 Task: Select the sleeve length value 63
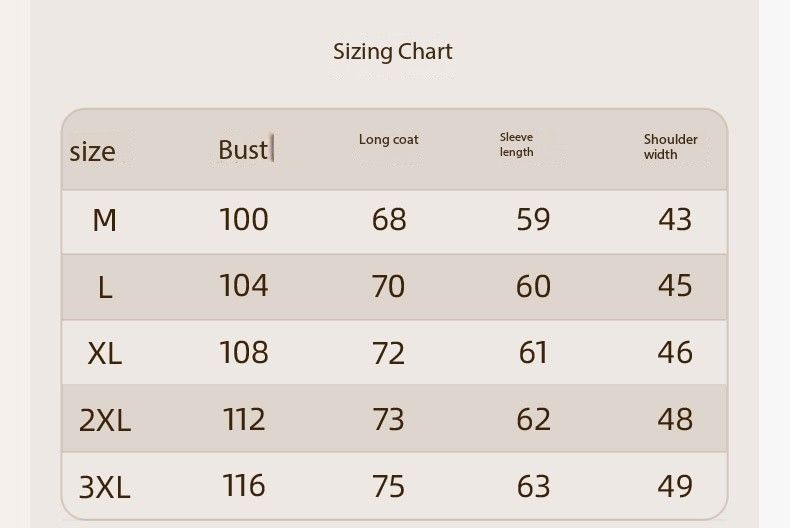(x=533, y=486)
